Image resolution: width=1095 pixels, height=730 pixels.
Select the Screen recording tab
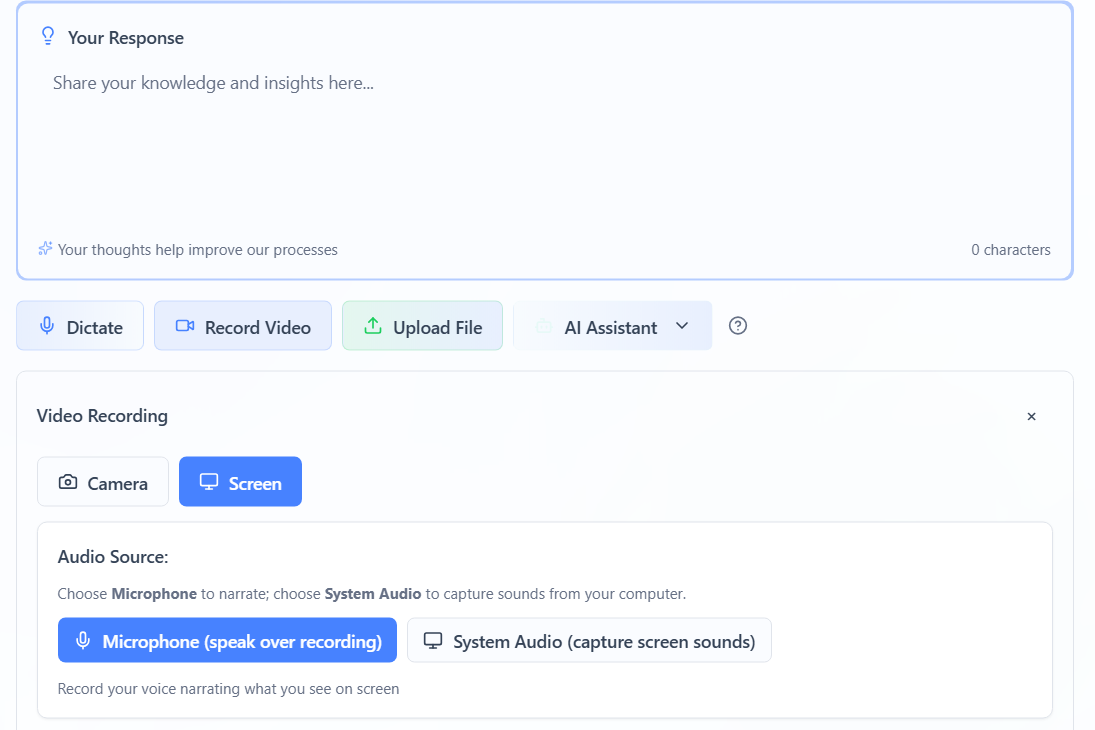240,481
